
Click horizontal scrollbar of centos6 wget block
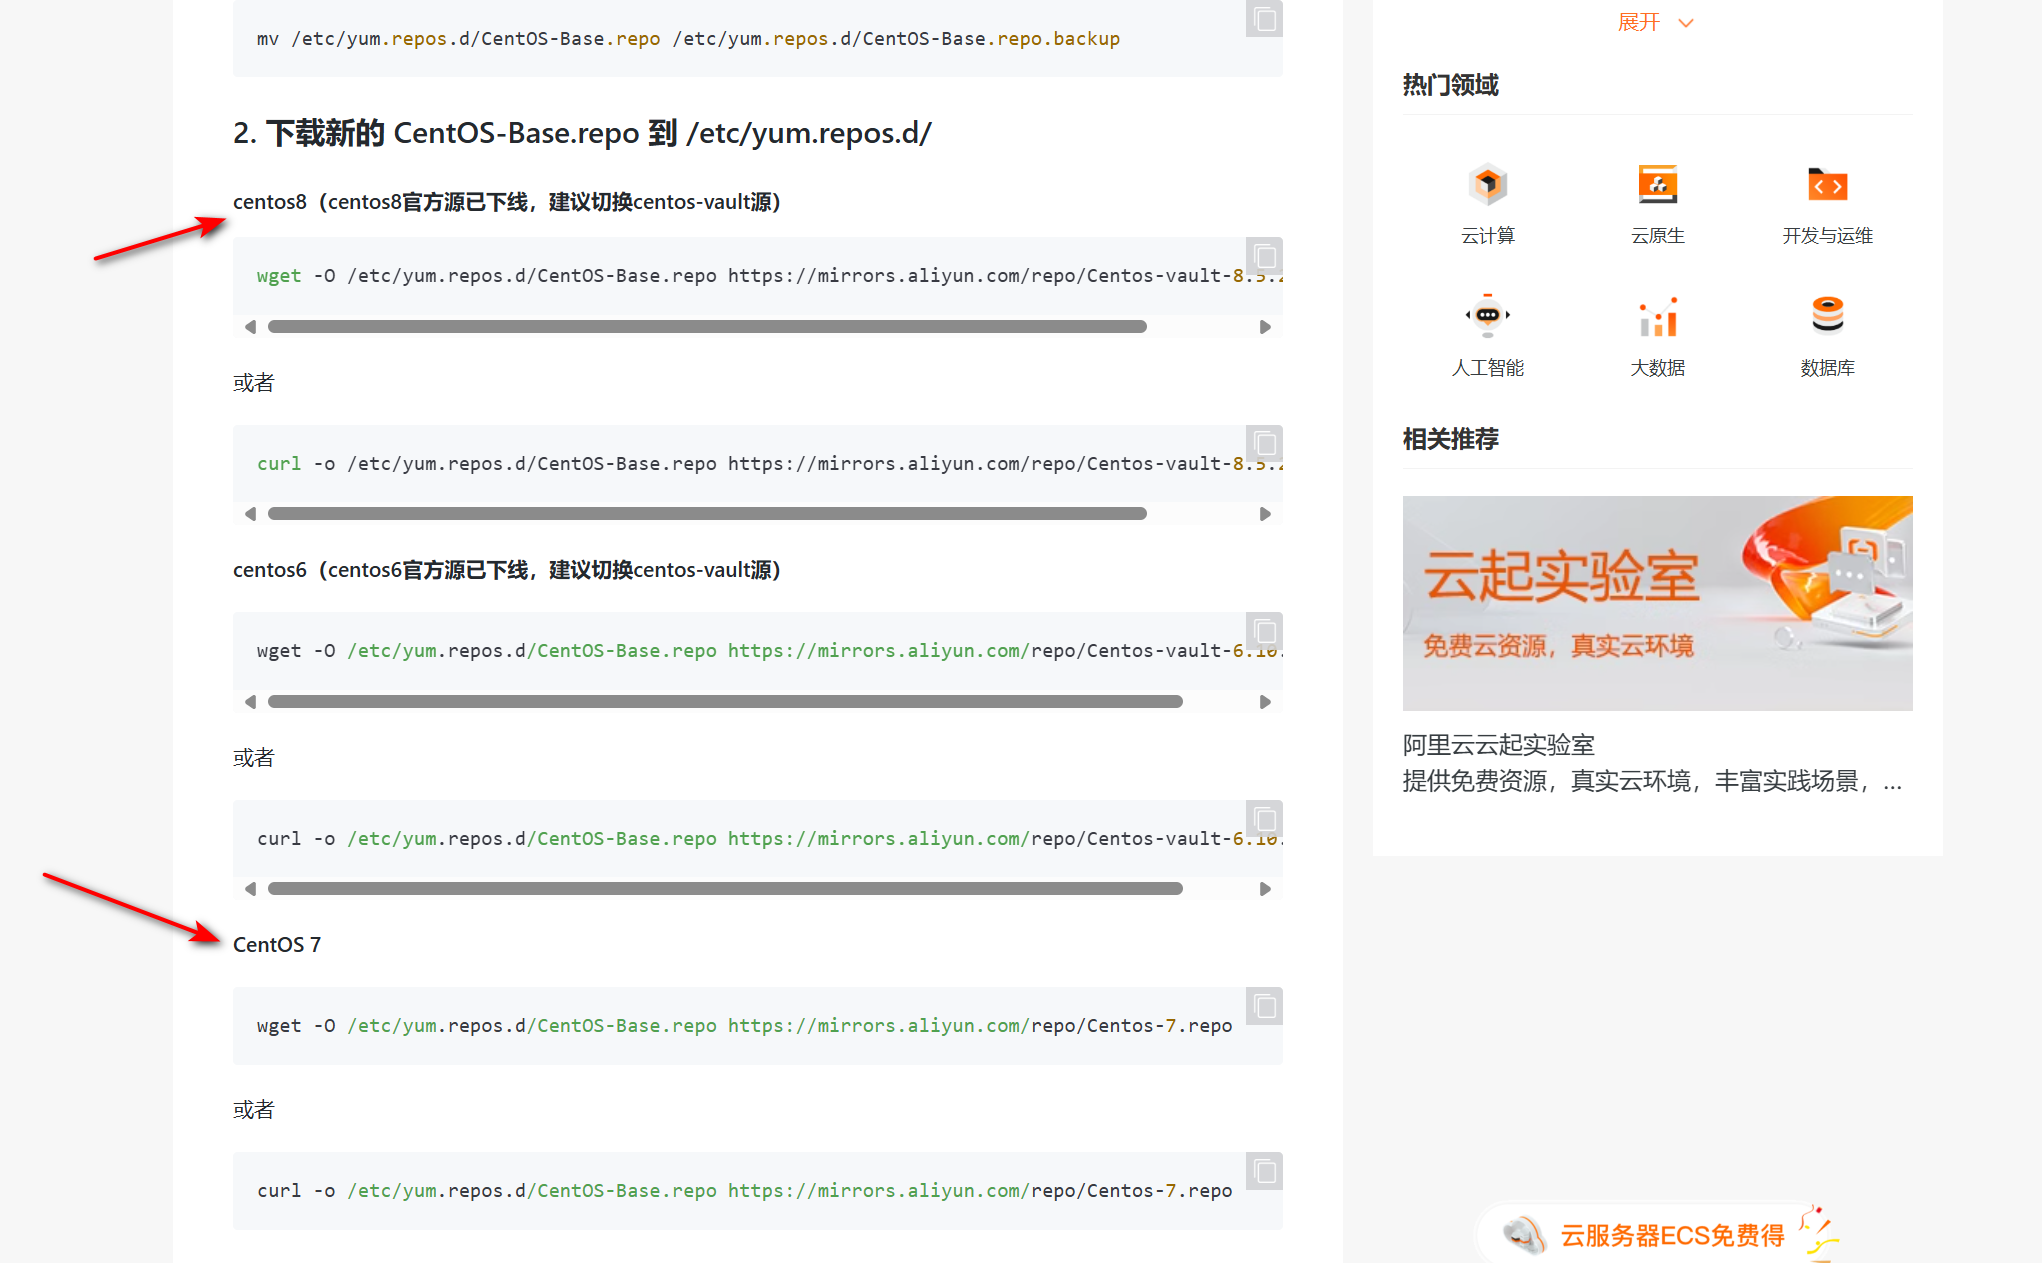(724, 702)
